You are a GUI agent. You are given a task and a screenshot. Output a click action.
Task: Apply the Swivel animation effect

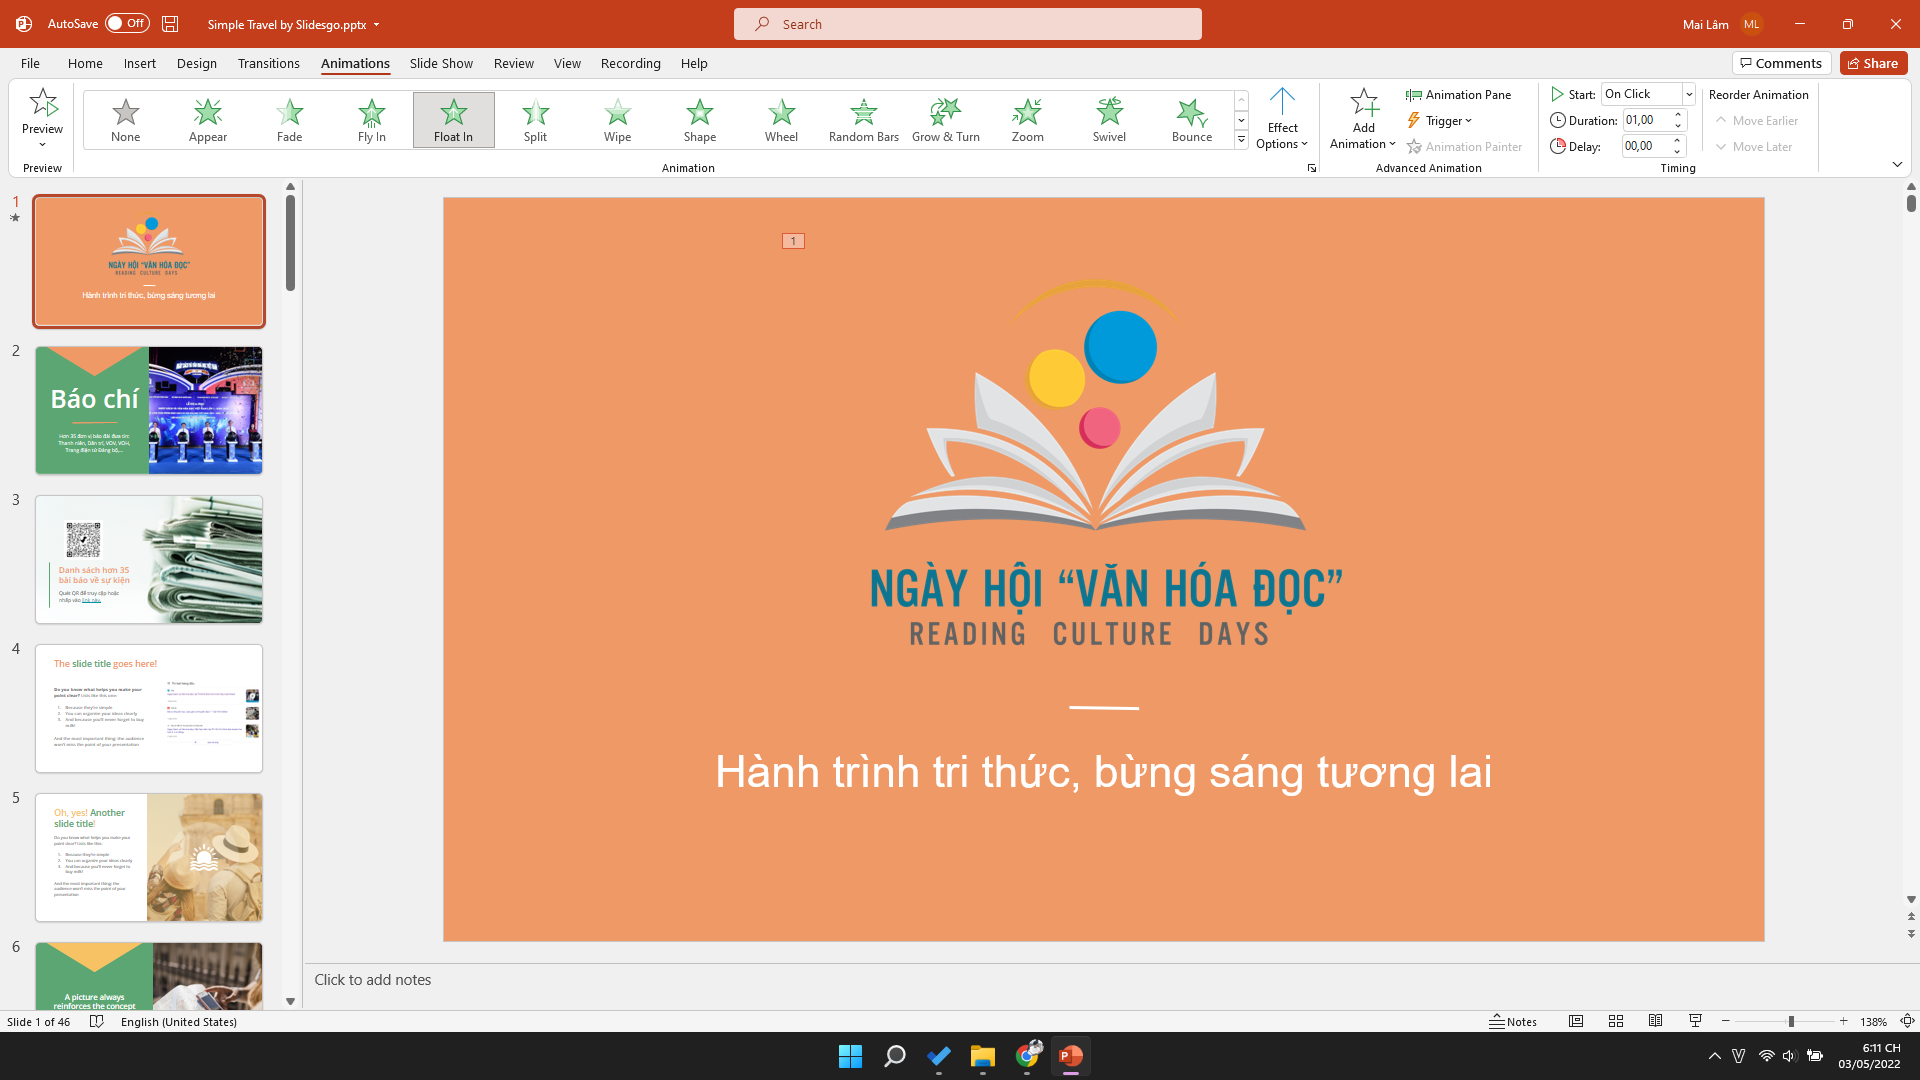1109,120
